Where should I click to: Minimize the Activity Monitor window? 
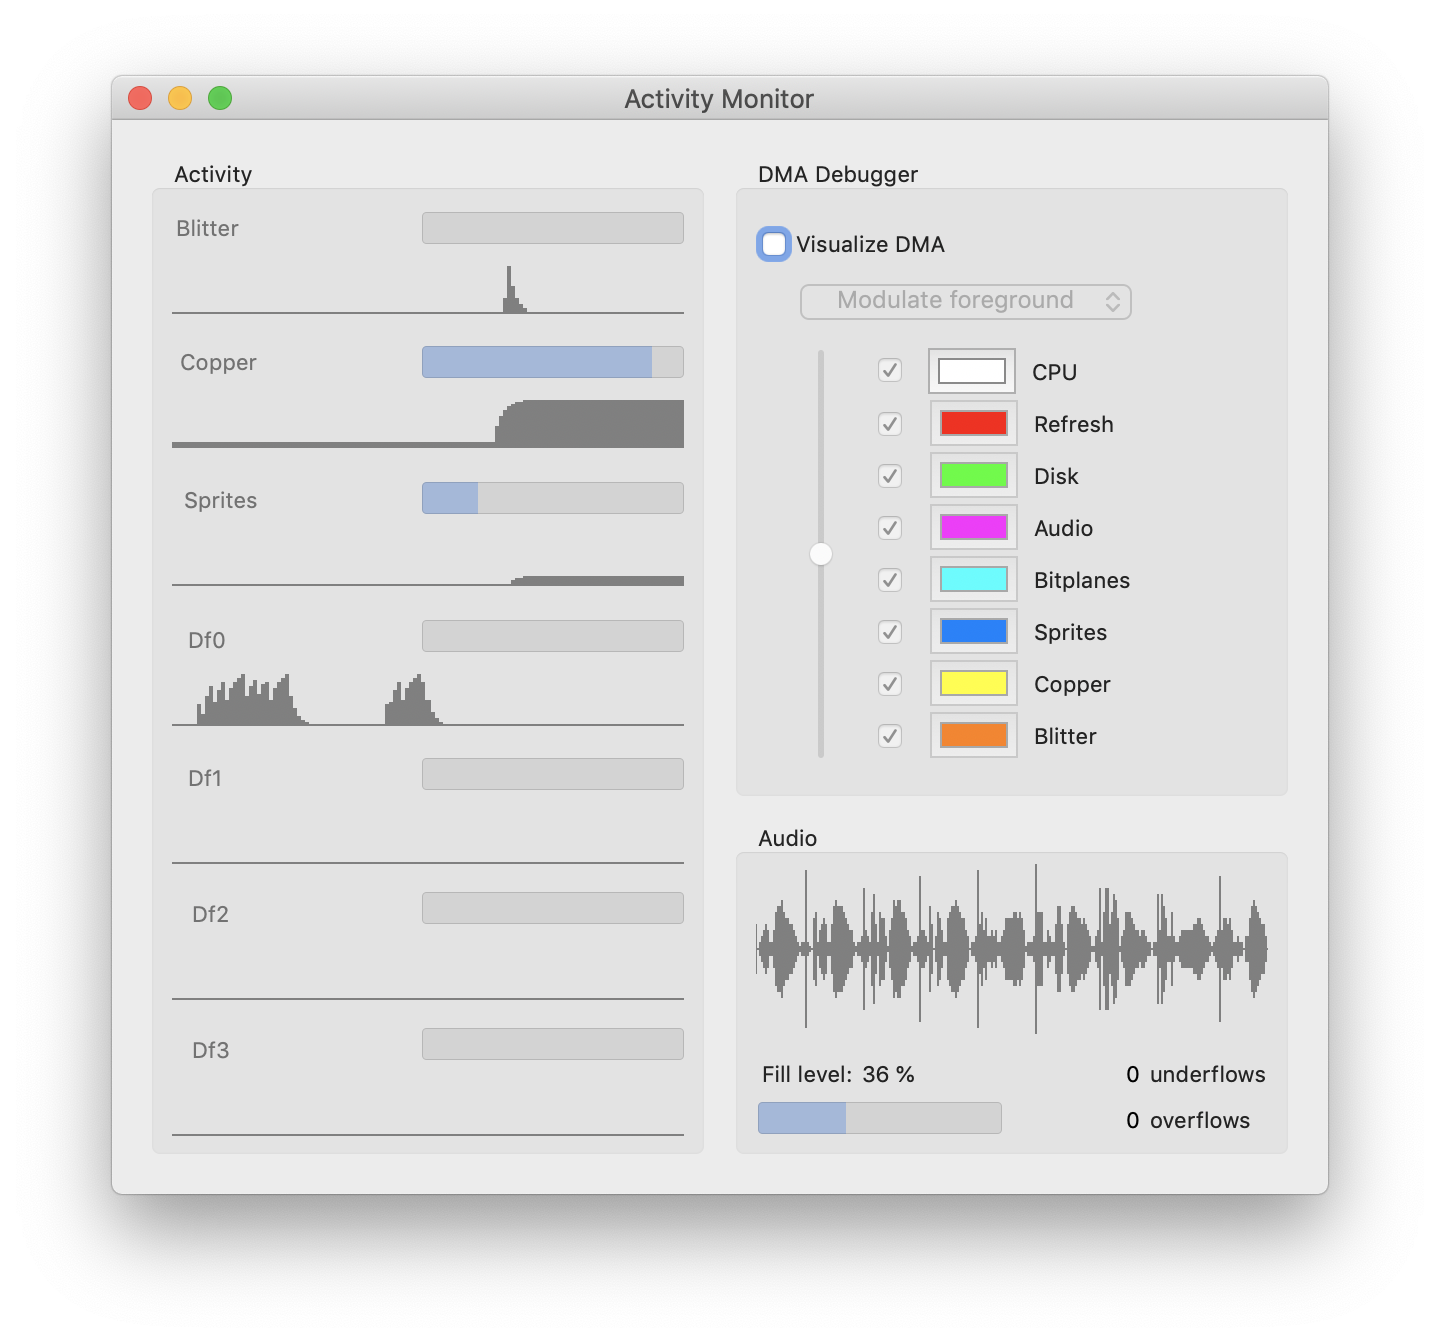(x=180, y=98)
